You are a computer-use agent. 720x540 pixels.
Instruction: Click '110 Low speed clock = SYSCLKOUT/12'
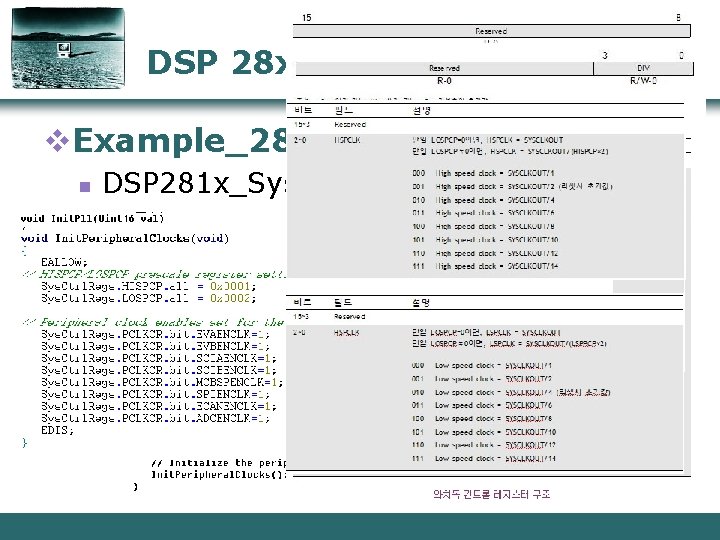[484, 445]
